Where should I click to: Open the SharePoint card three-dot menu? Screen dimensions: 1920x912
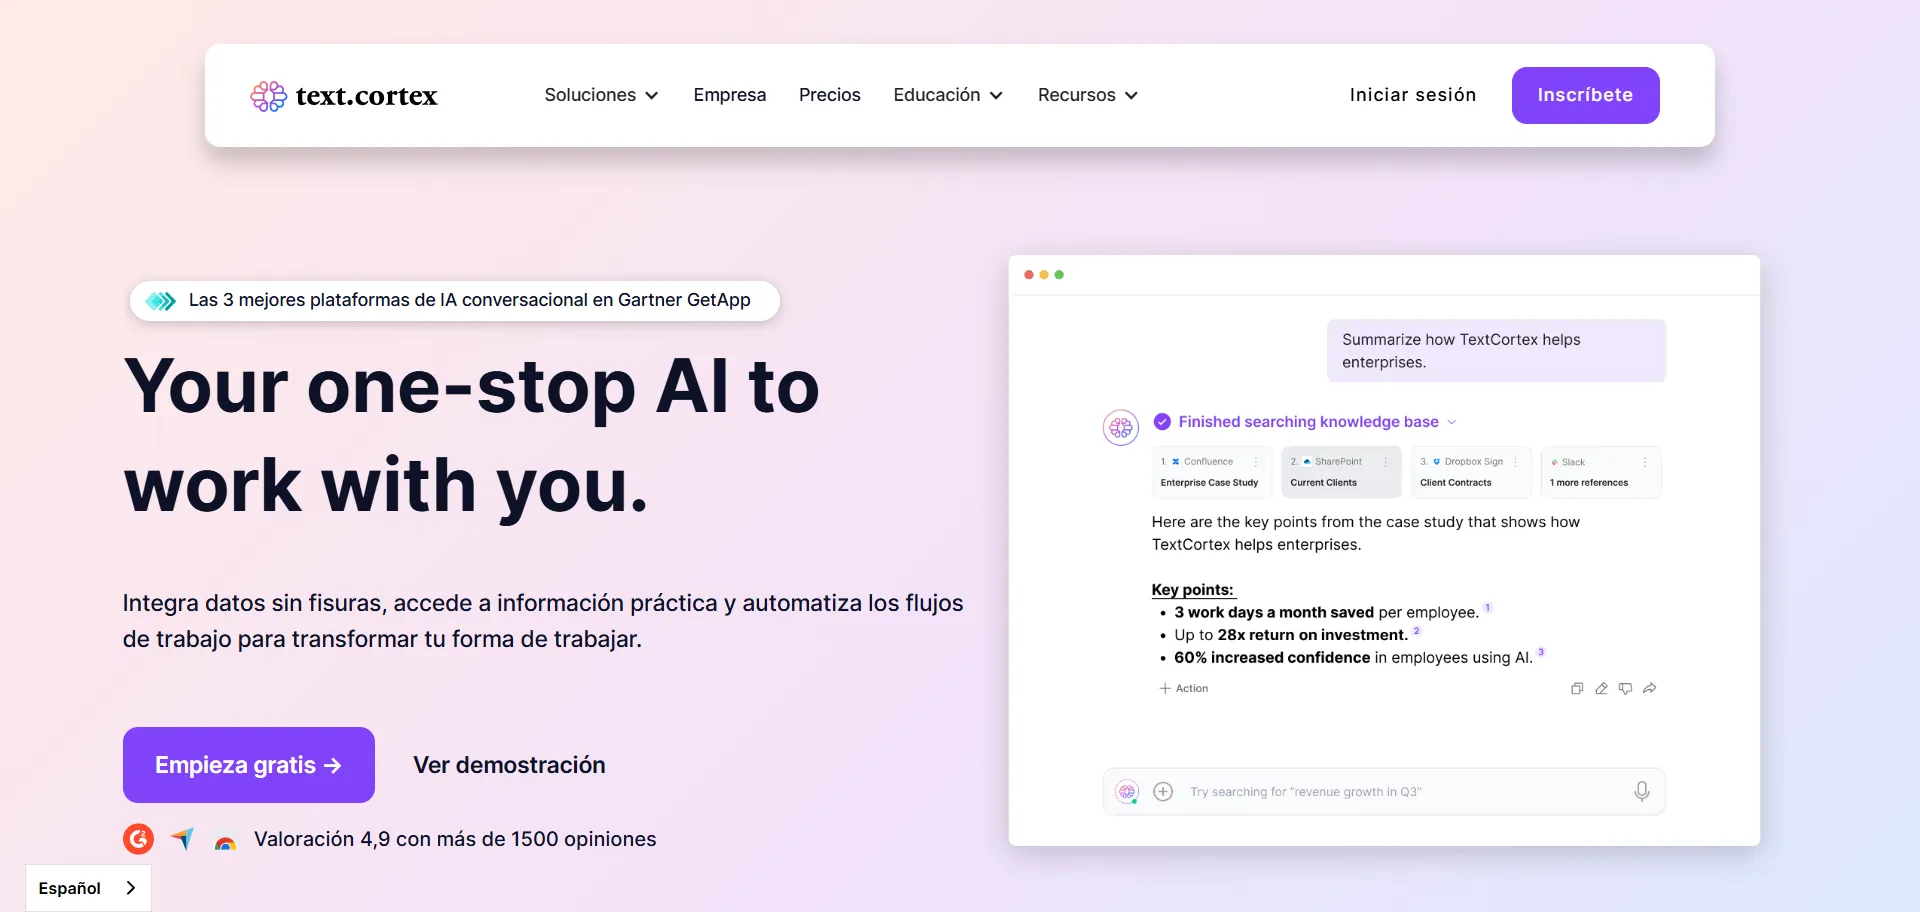(1386, 462)
